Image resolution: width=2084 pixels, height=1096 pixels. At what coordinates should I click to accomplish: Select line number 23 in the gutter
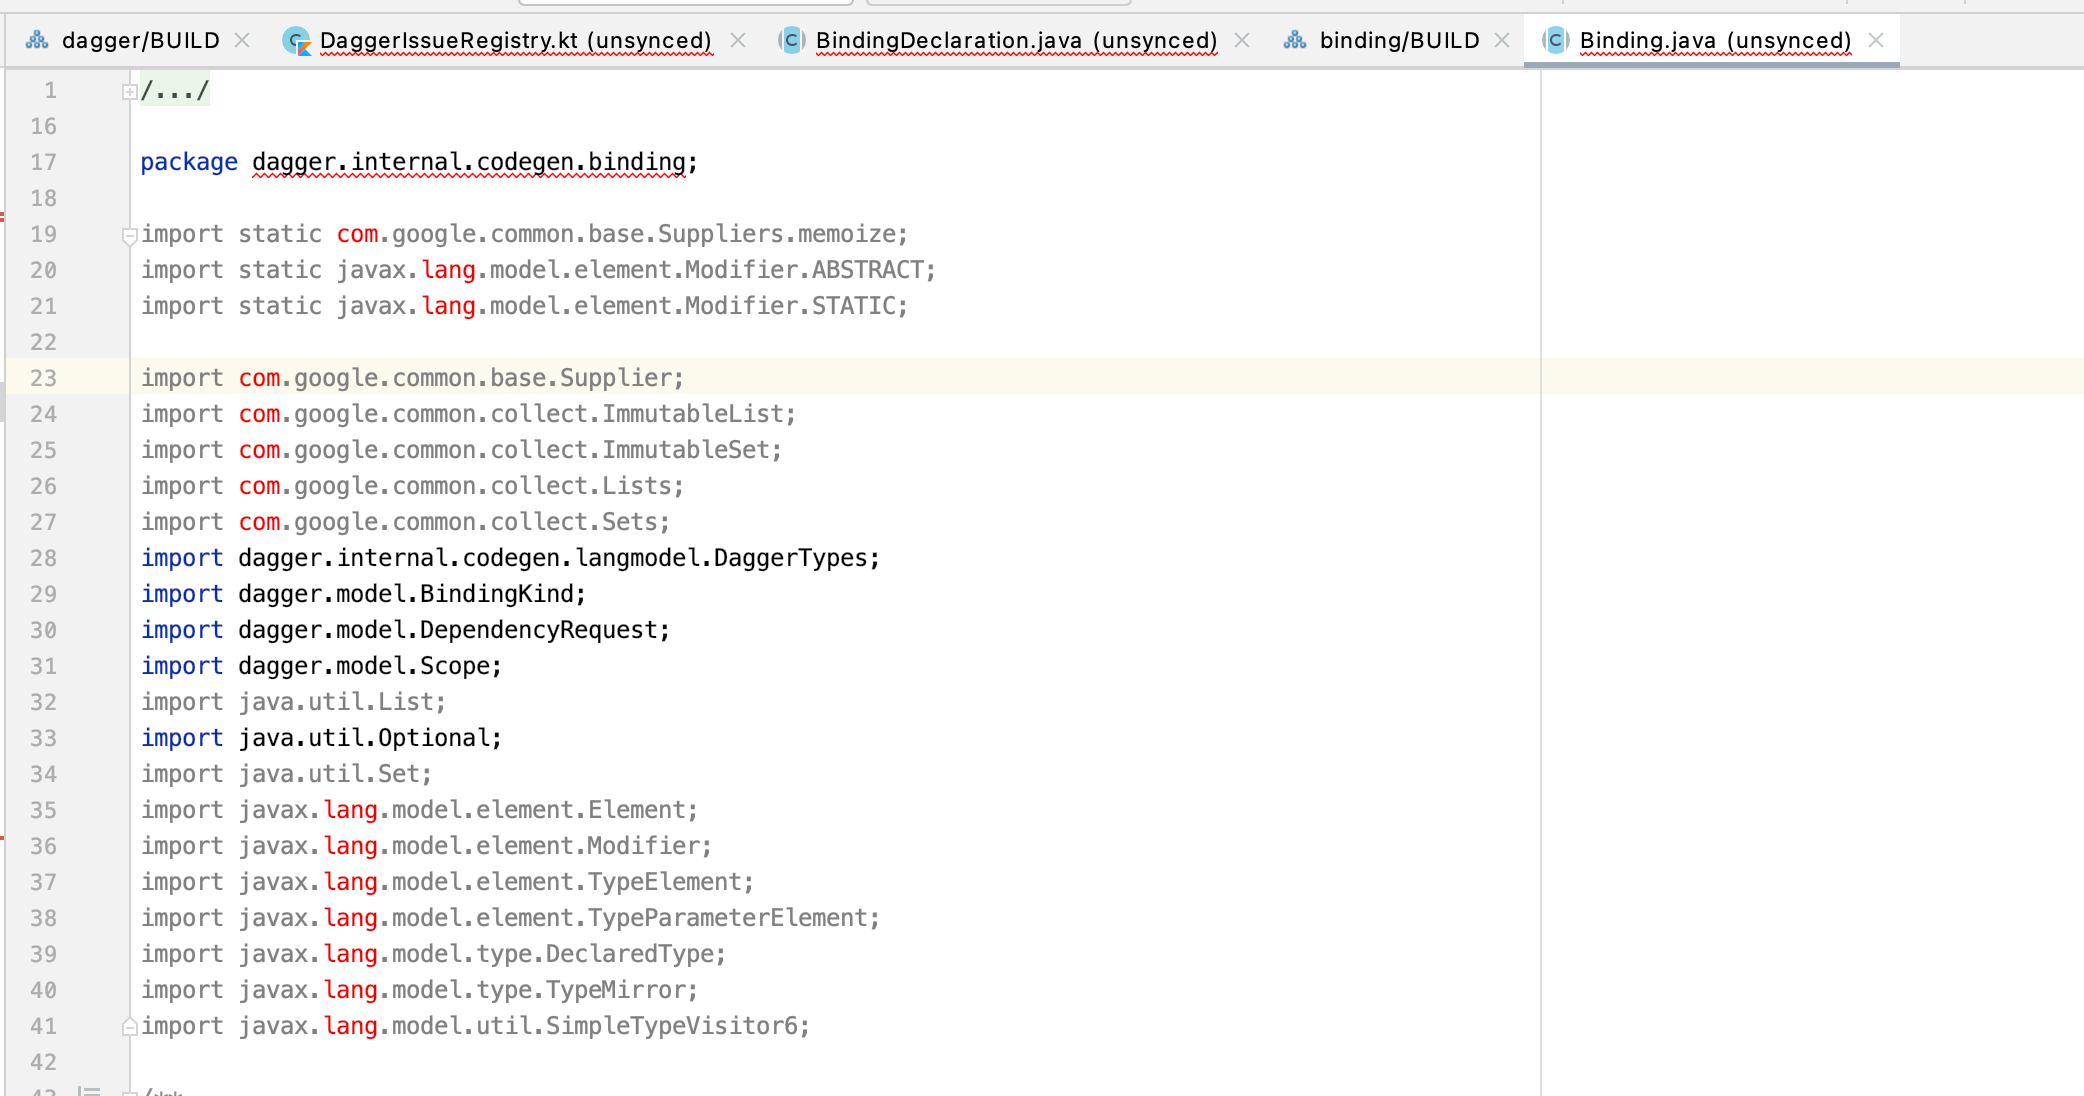[44, 377]
